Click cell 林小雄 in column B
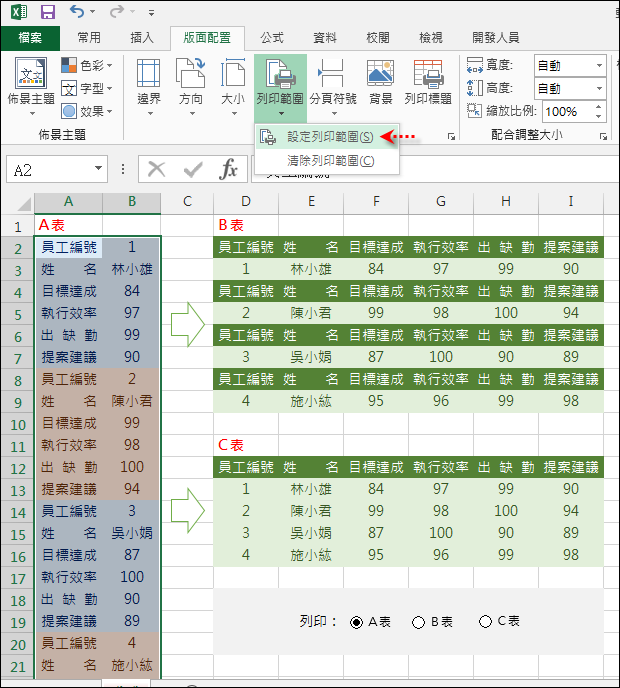The width and height of the screenshot is (620, 688). 132,269
